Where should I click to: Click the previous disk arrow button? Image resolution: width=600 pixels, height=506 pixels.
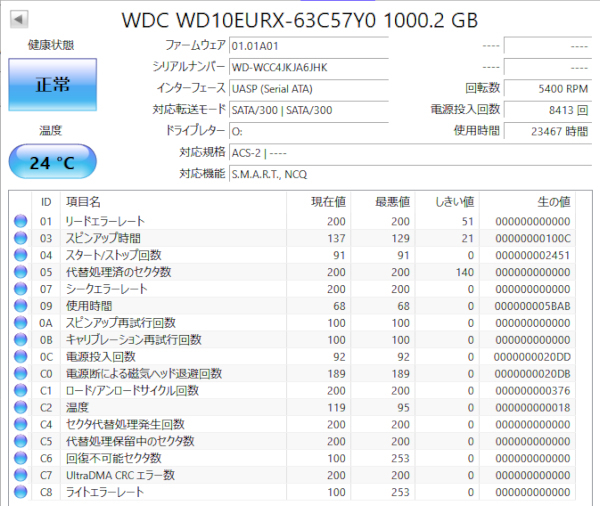coord(19,19)
